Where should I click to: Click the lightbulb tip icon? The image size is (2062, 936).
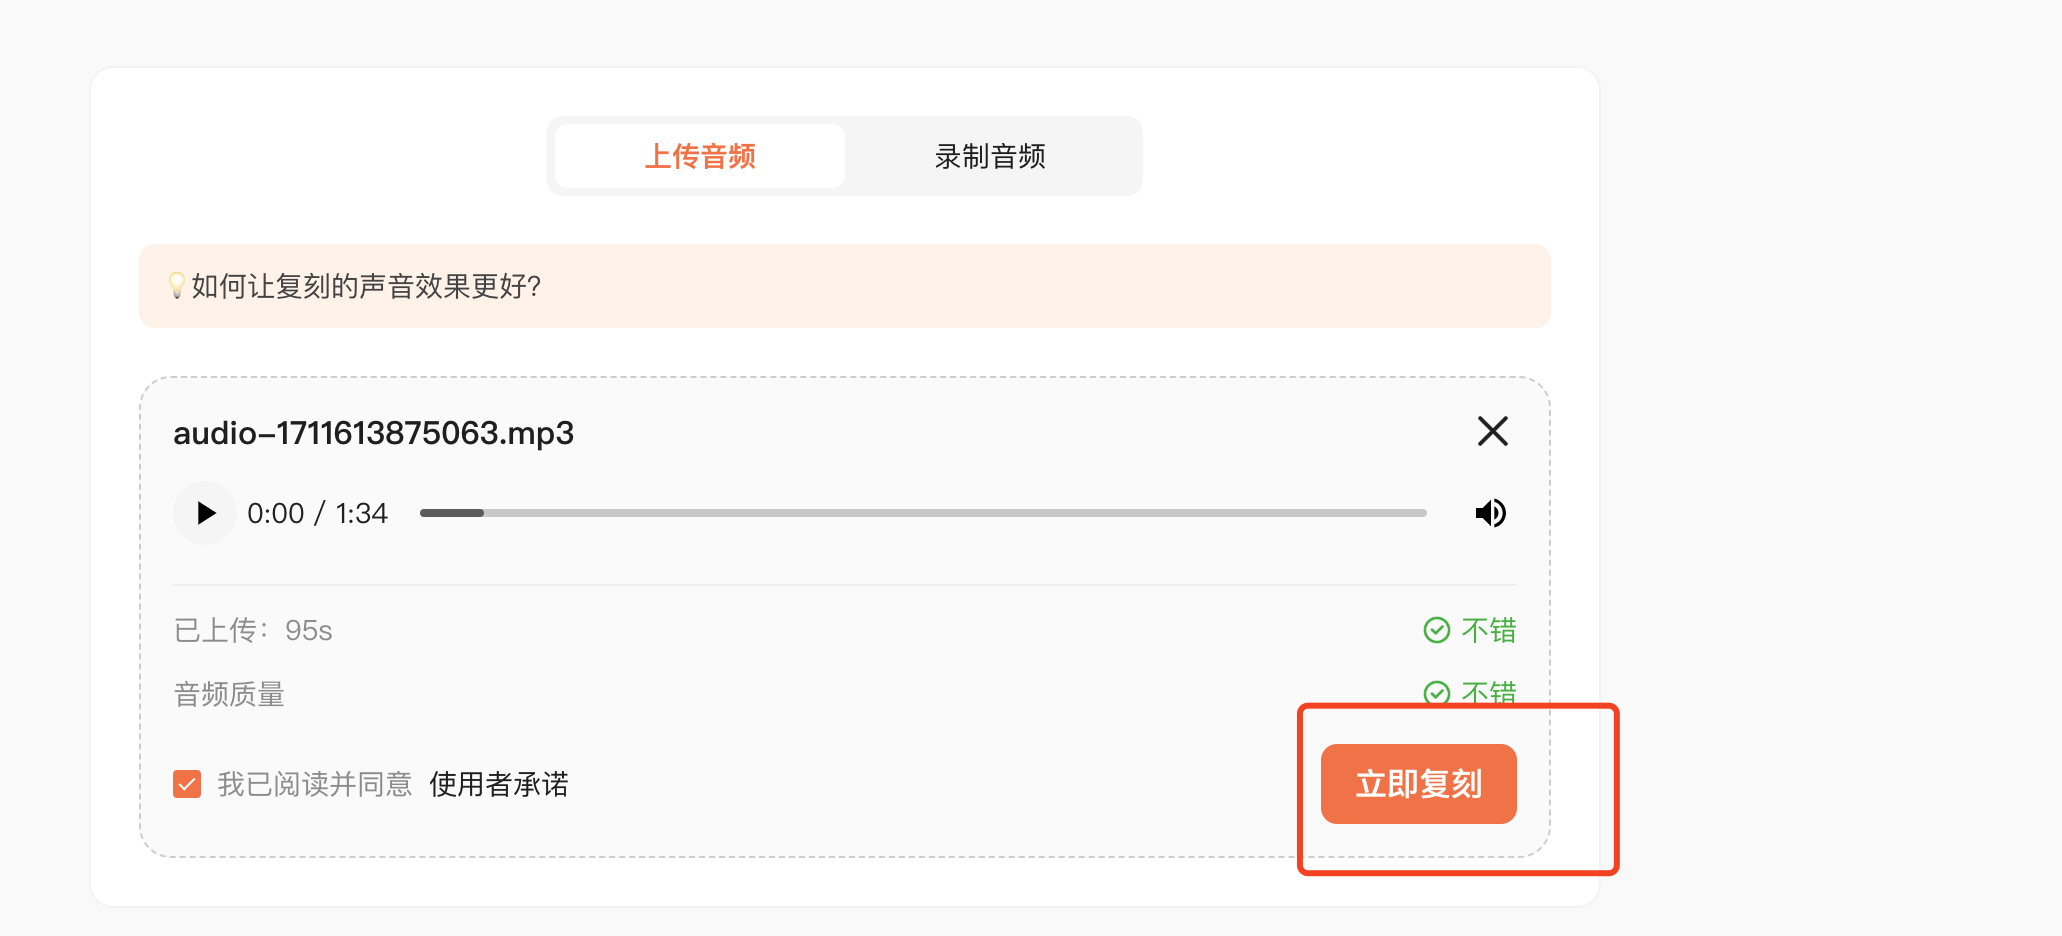(x=177, y=286)
